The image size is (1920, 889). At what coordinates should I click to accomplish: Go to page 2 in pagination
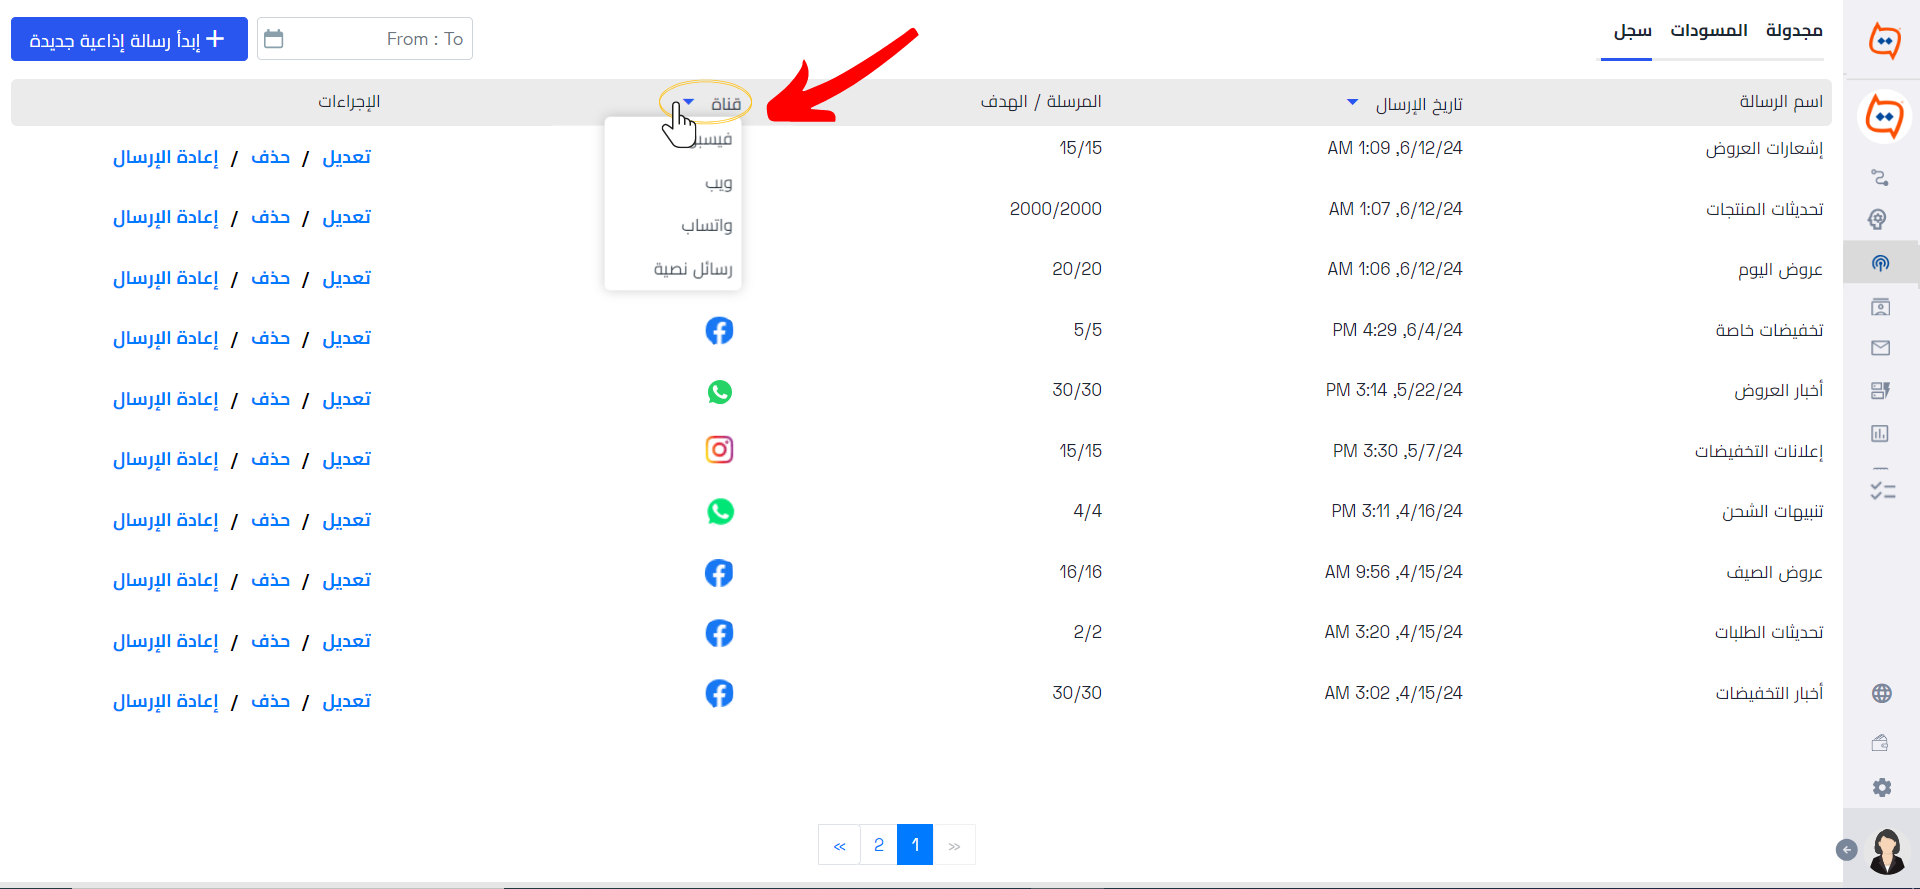pyautogui.click(x=879, y=845)
